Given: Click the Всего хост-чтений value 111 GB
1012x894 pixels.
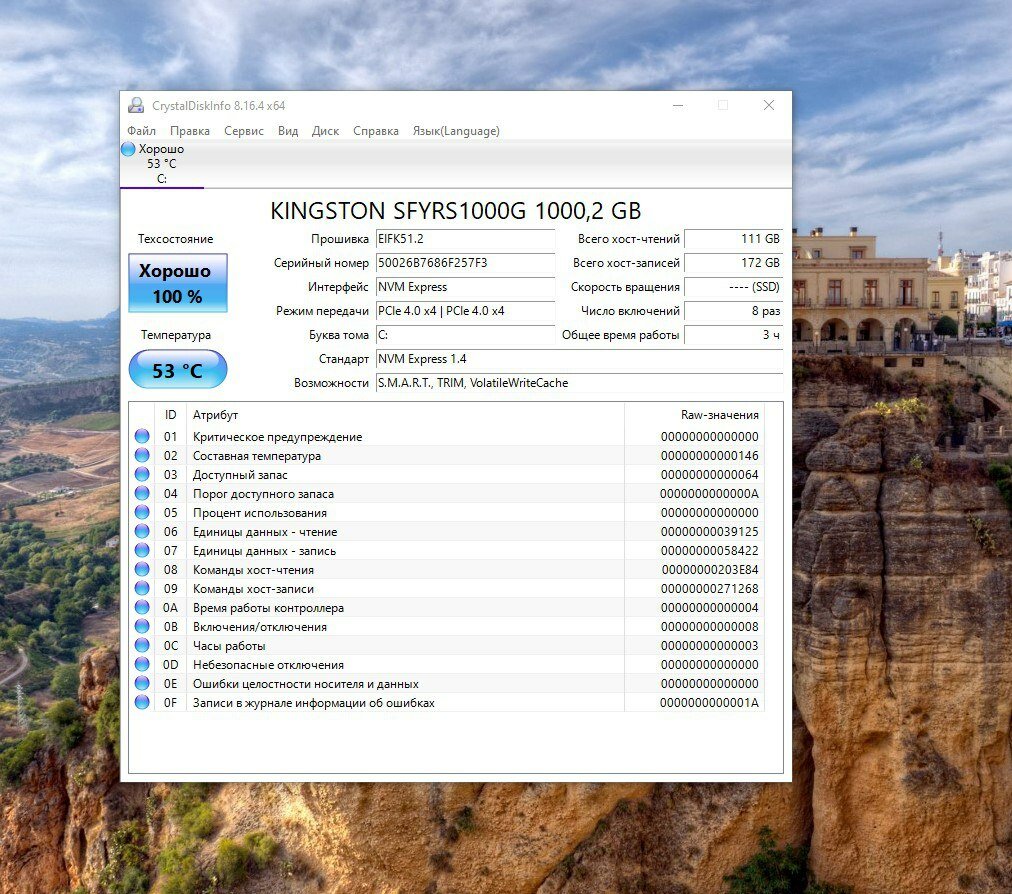Looking at the screenshot, I should 734,239.
